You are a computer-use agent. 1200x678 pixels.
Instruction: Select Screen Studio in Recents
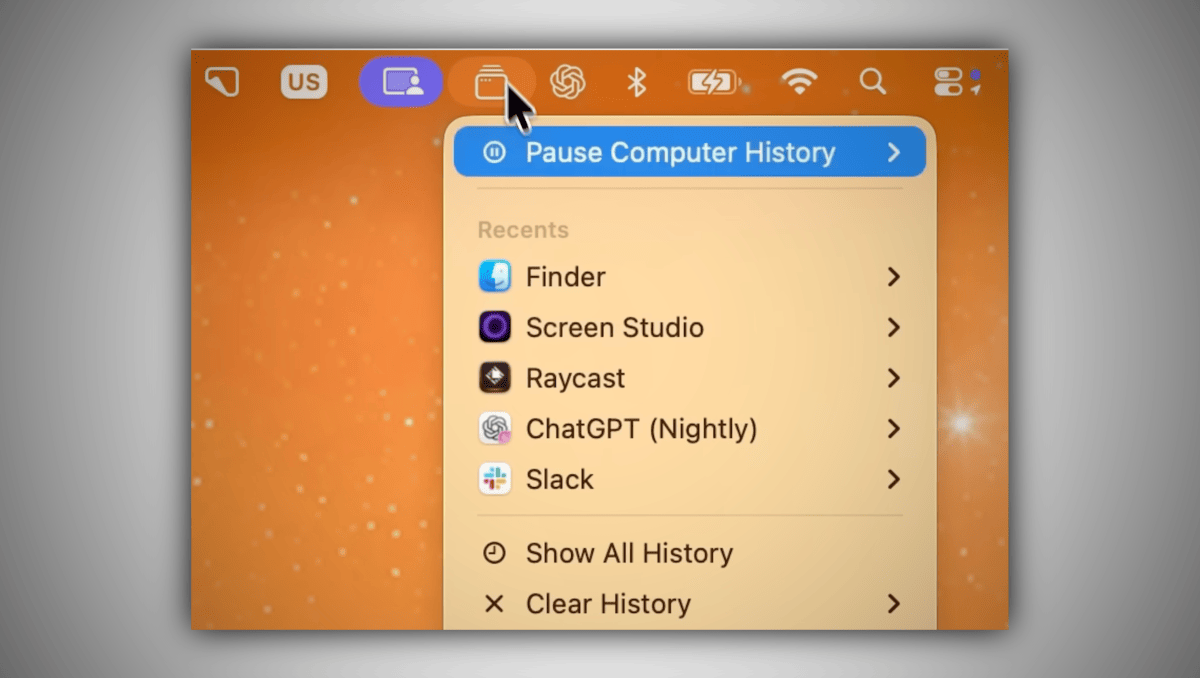tap(690, 328)
